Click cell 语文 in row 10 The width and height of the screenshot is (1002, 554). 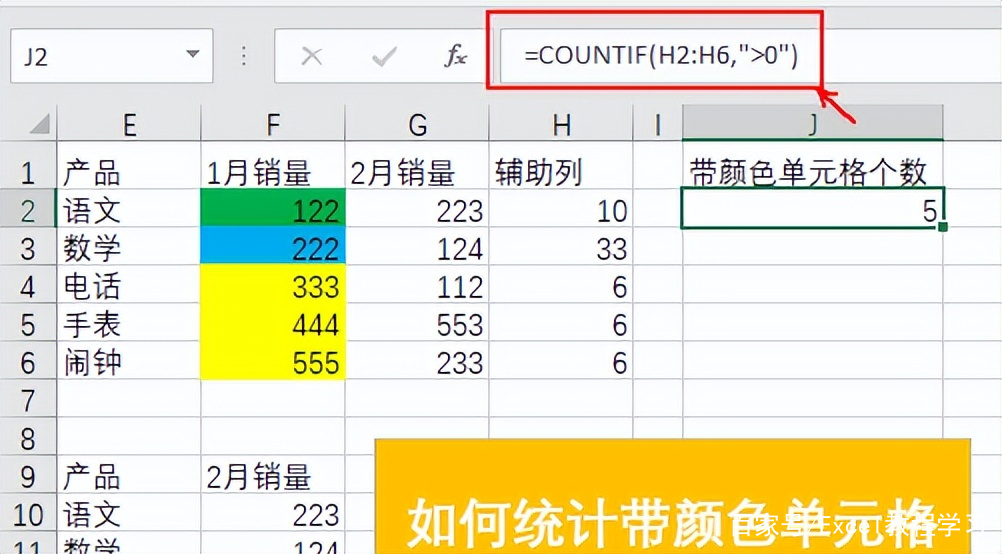pyautogui.click(x=129, y=512)
